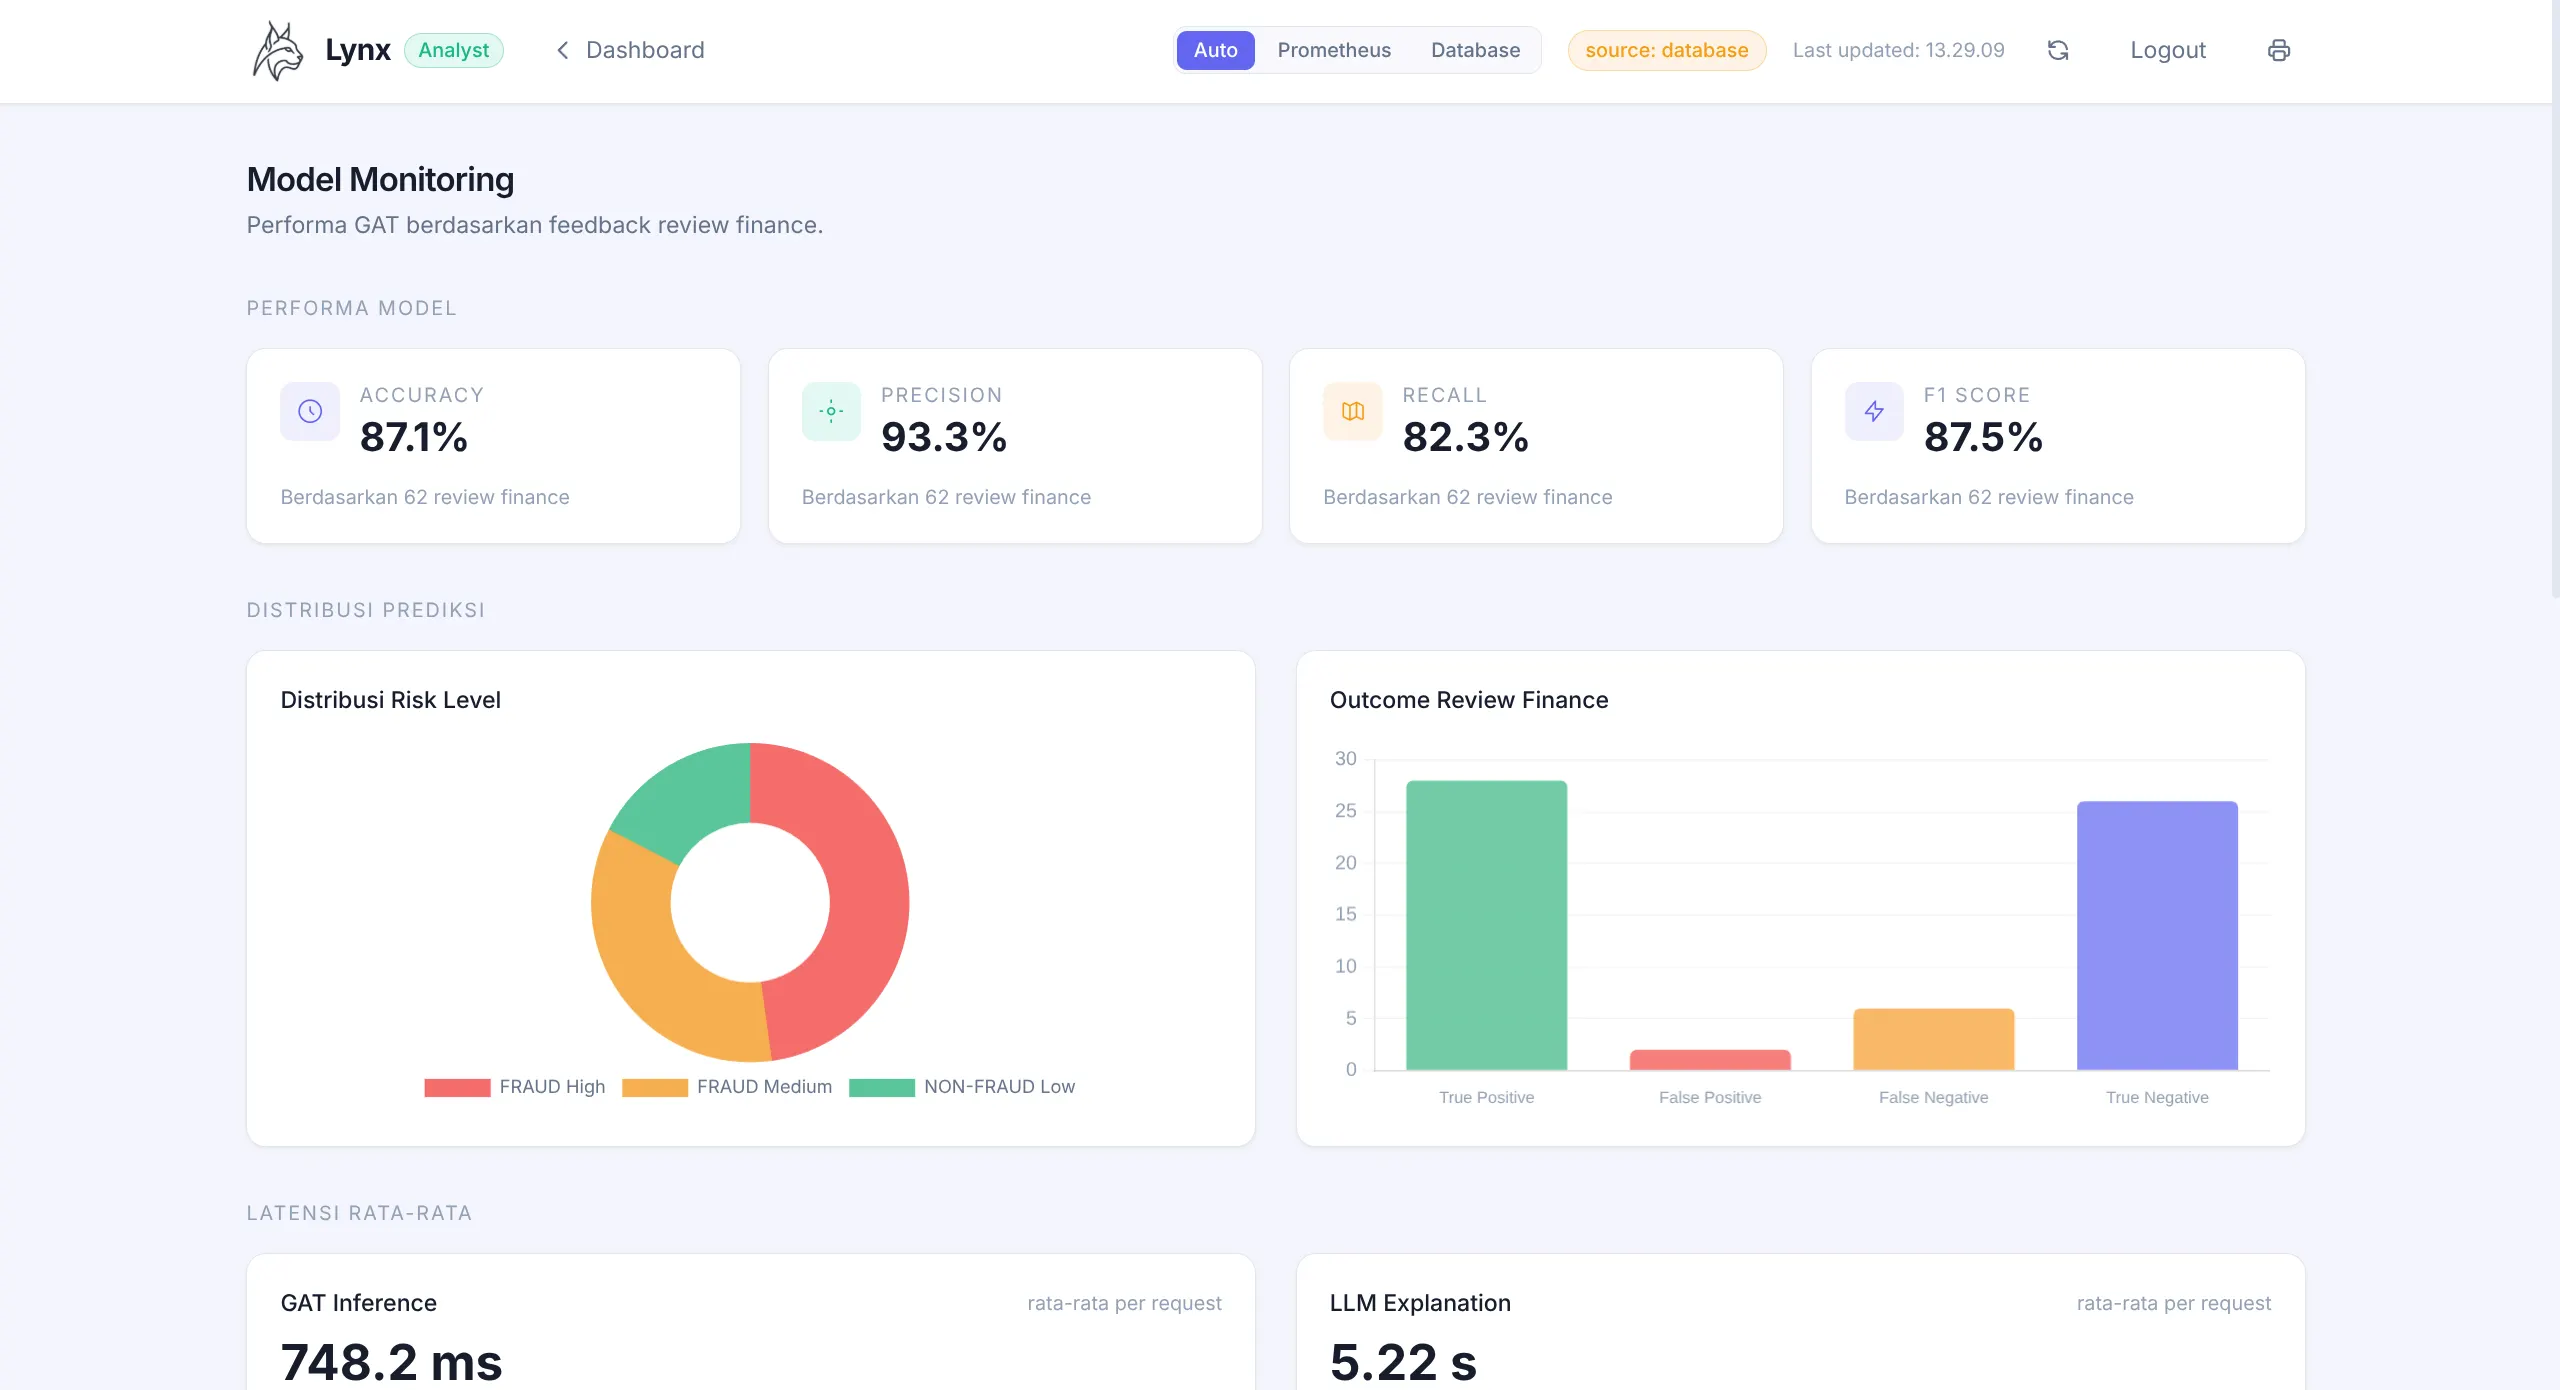This screenshot has height=1390, width=2560.
Task: Click the False Negative bar
Action: coord(1933,1039)
